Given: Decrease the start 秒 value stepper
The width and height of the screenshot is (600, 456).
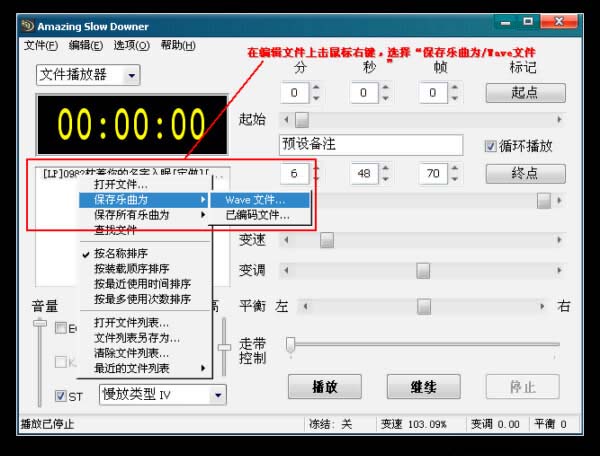Looking at the screenshot, I should 385,98.
